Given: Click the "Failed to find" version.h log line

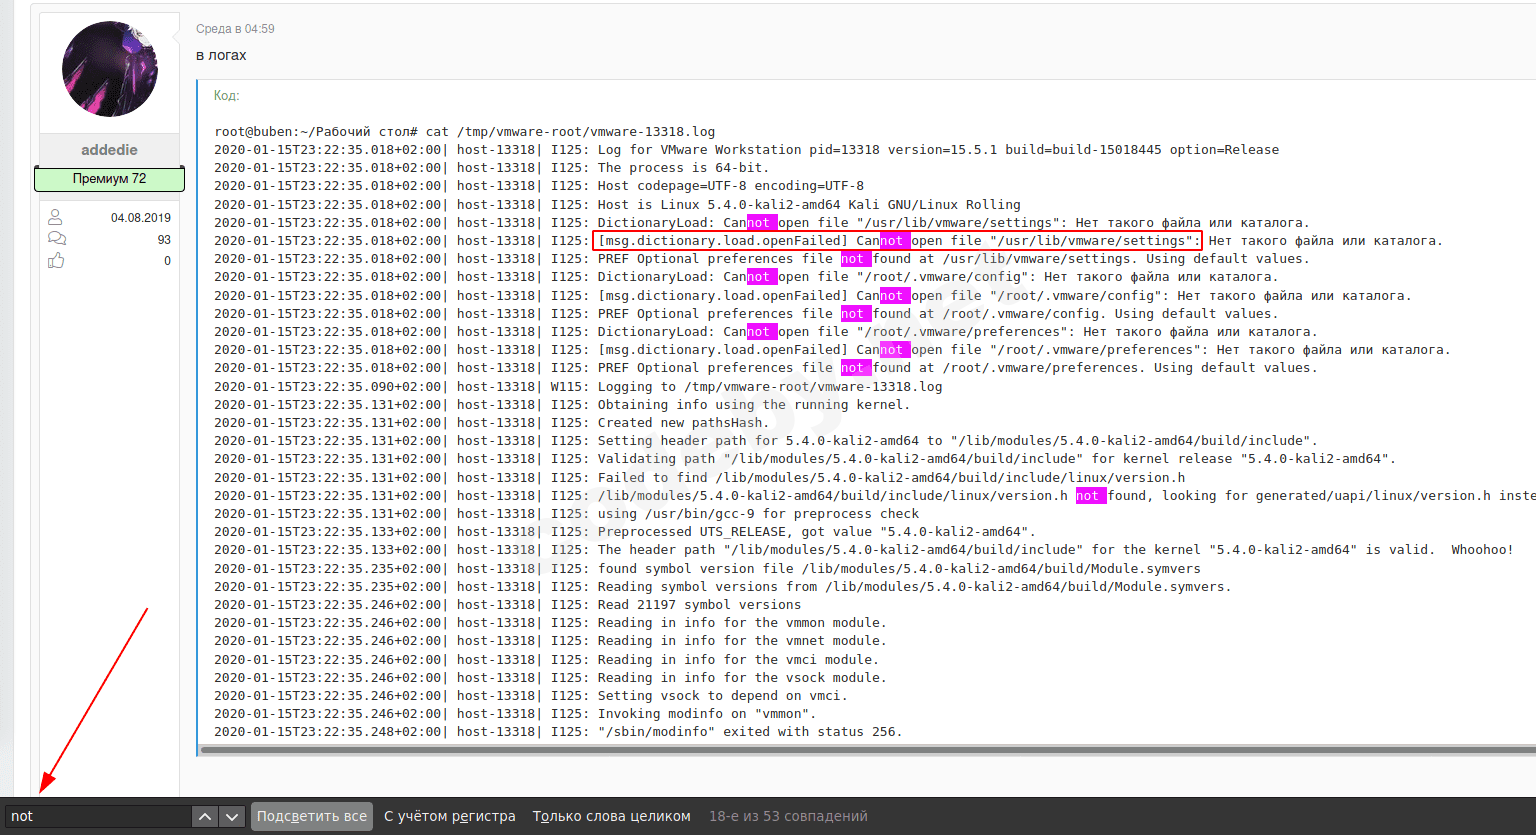Looking at the screenshot, I should click(699, 477).
